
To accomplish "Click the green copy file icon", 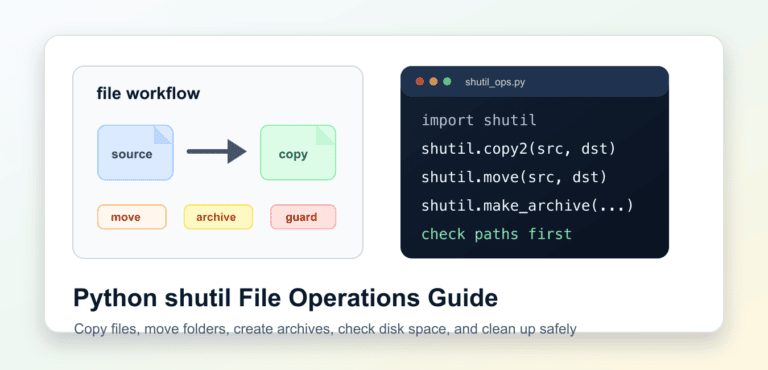I will point(298,152).
